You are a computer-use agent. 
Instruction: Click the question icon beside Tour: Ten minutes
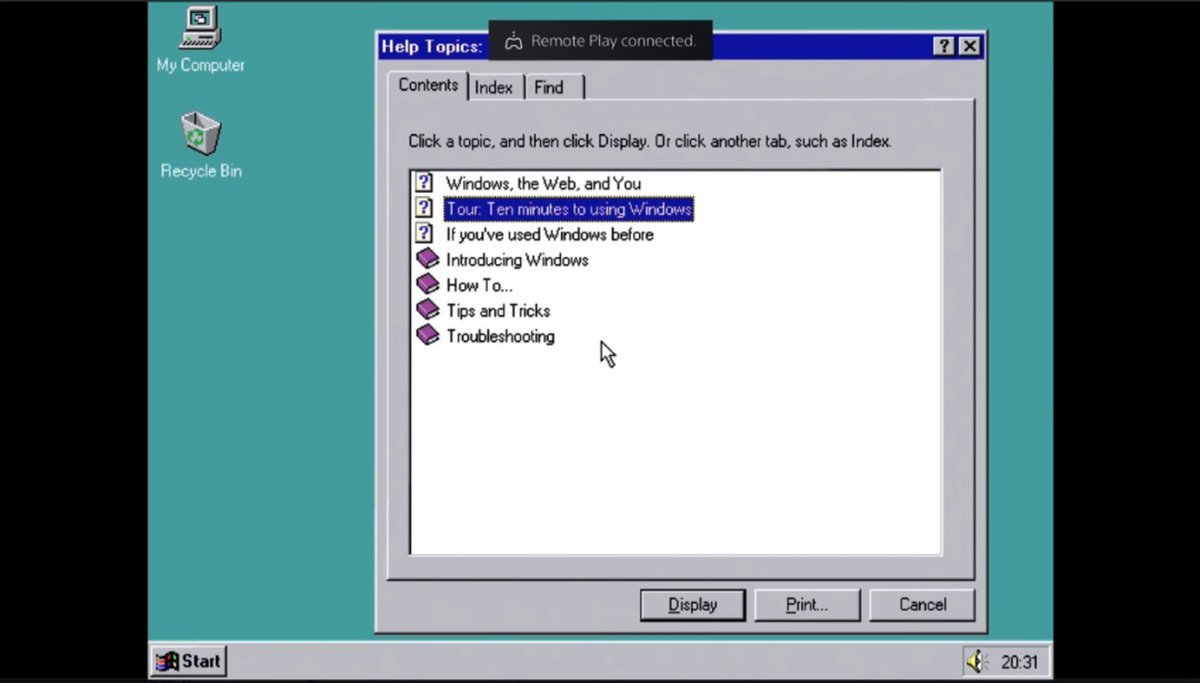coord(425,208)
